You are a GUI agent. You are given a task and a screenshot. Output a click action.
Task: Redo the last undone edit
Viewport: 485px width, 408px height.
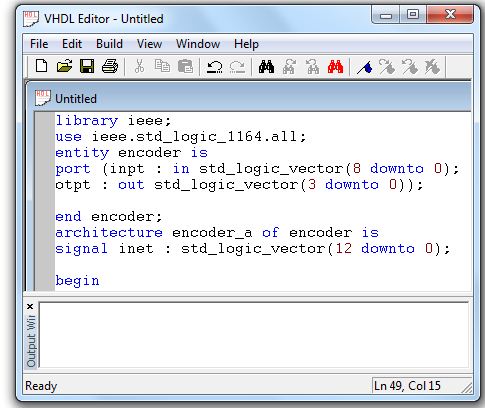click(x=237, y=67)
